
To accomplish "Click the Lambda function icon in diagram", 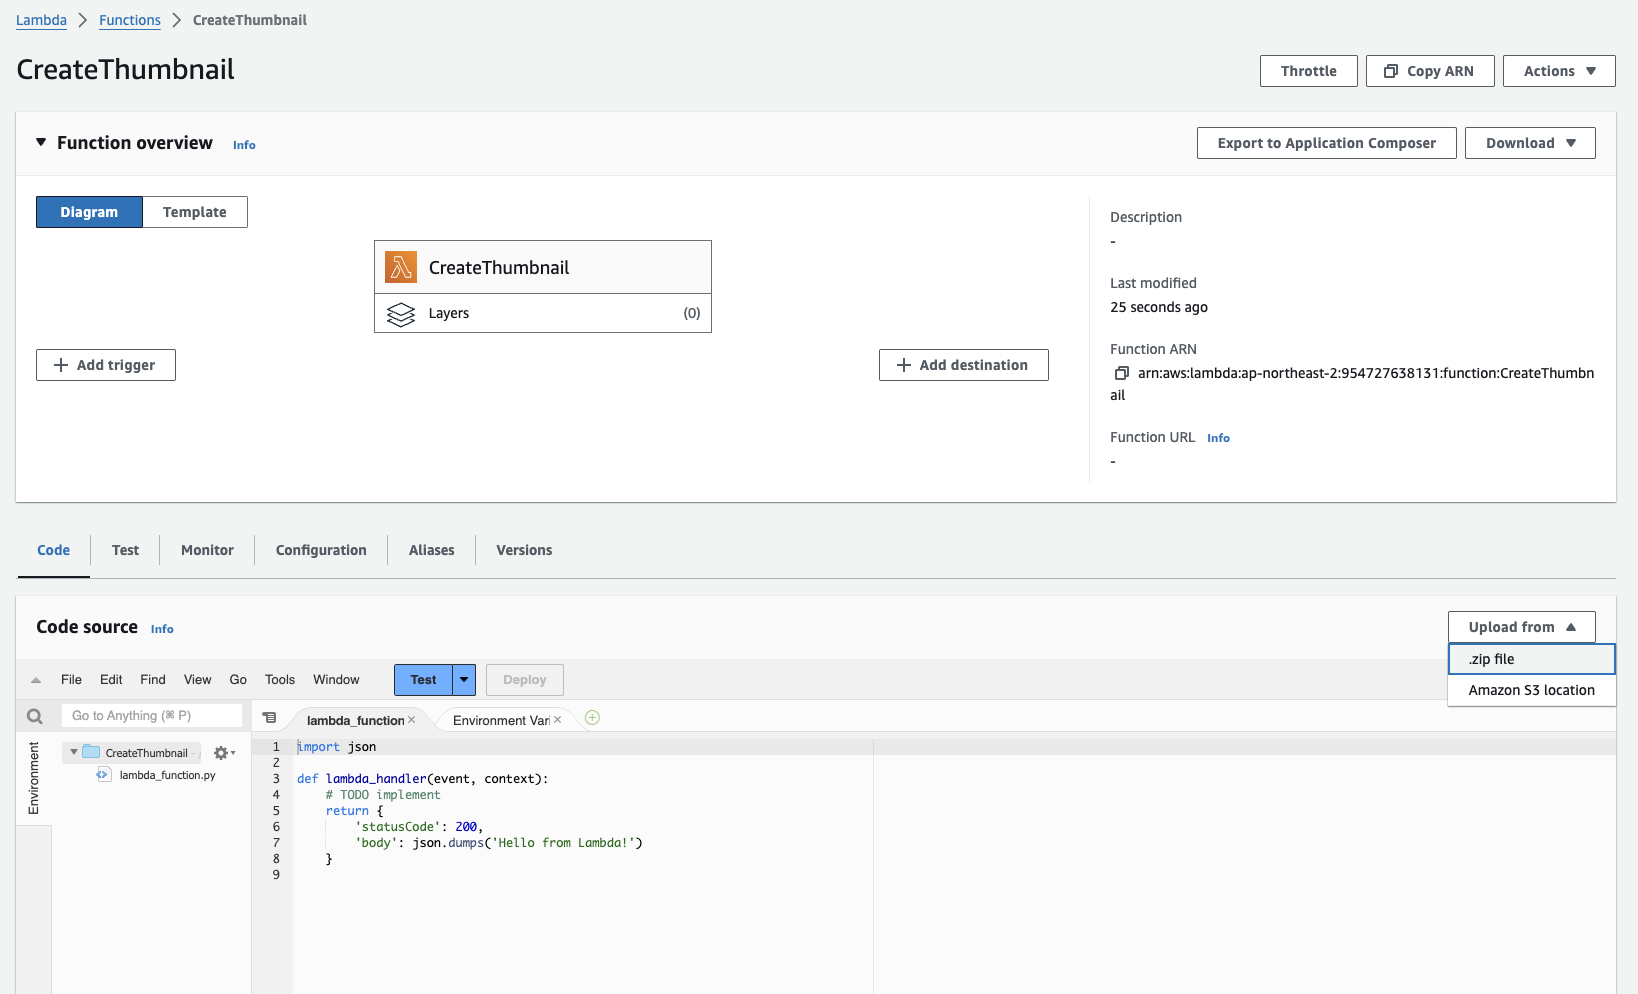I will tap(401, 267).
